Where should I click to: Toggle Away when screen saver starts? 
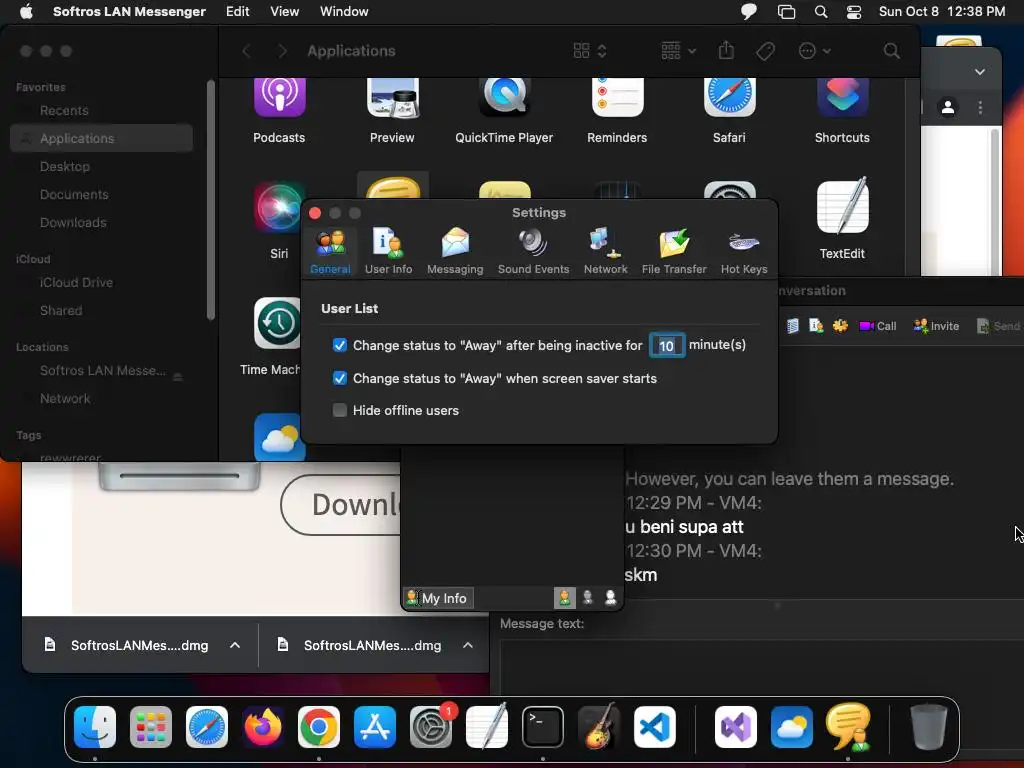(x=340, y=378)
